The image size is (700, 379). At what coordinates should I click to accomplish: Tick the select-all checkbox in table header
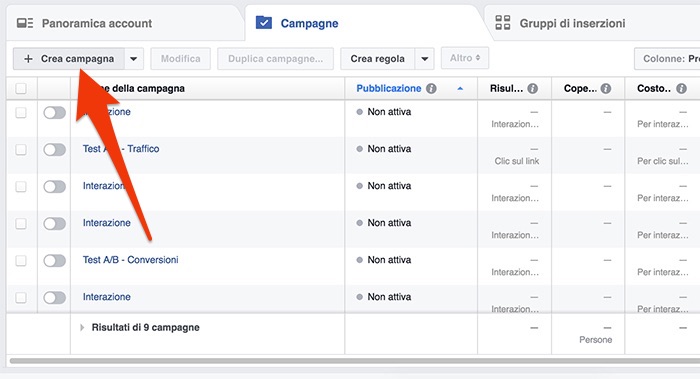coord(21,88)
